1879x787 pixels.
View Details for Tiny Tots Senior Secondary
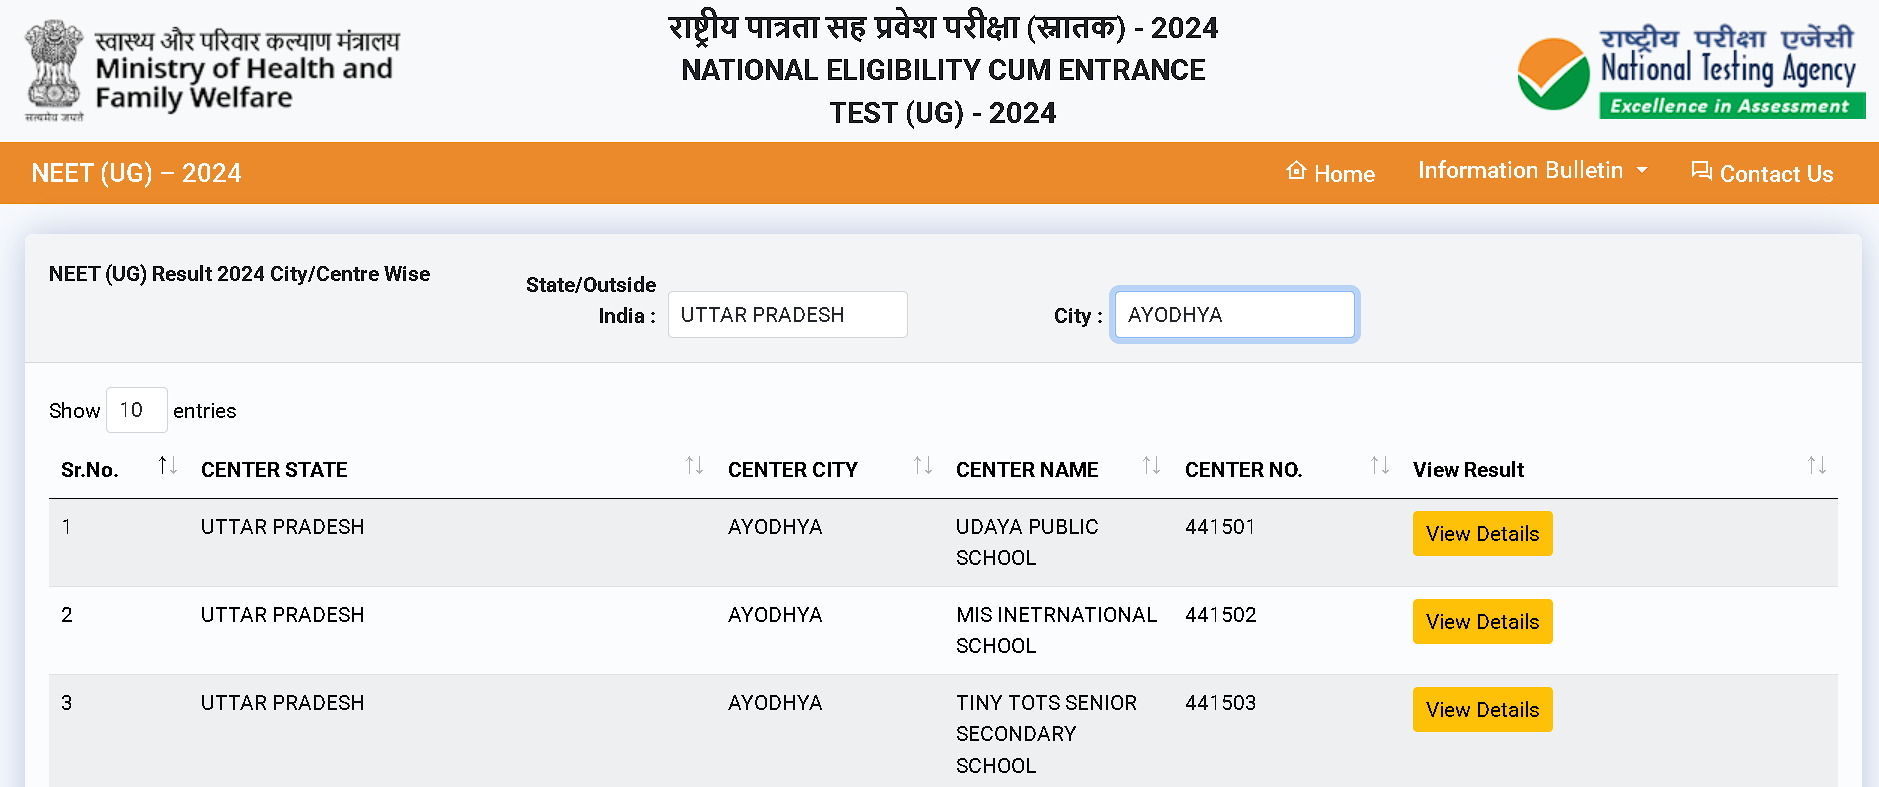[x=1482, y=710]
